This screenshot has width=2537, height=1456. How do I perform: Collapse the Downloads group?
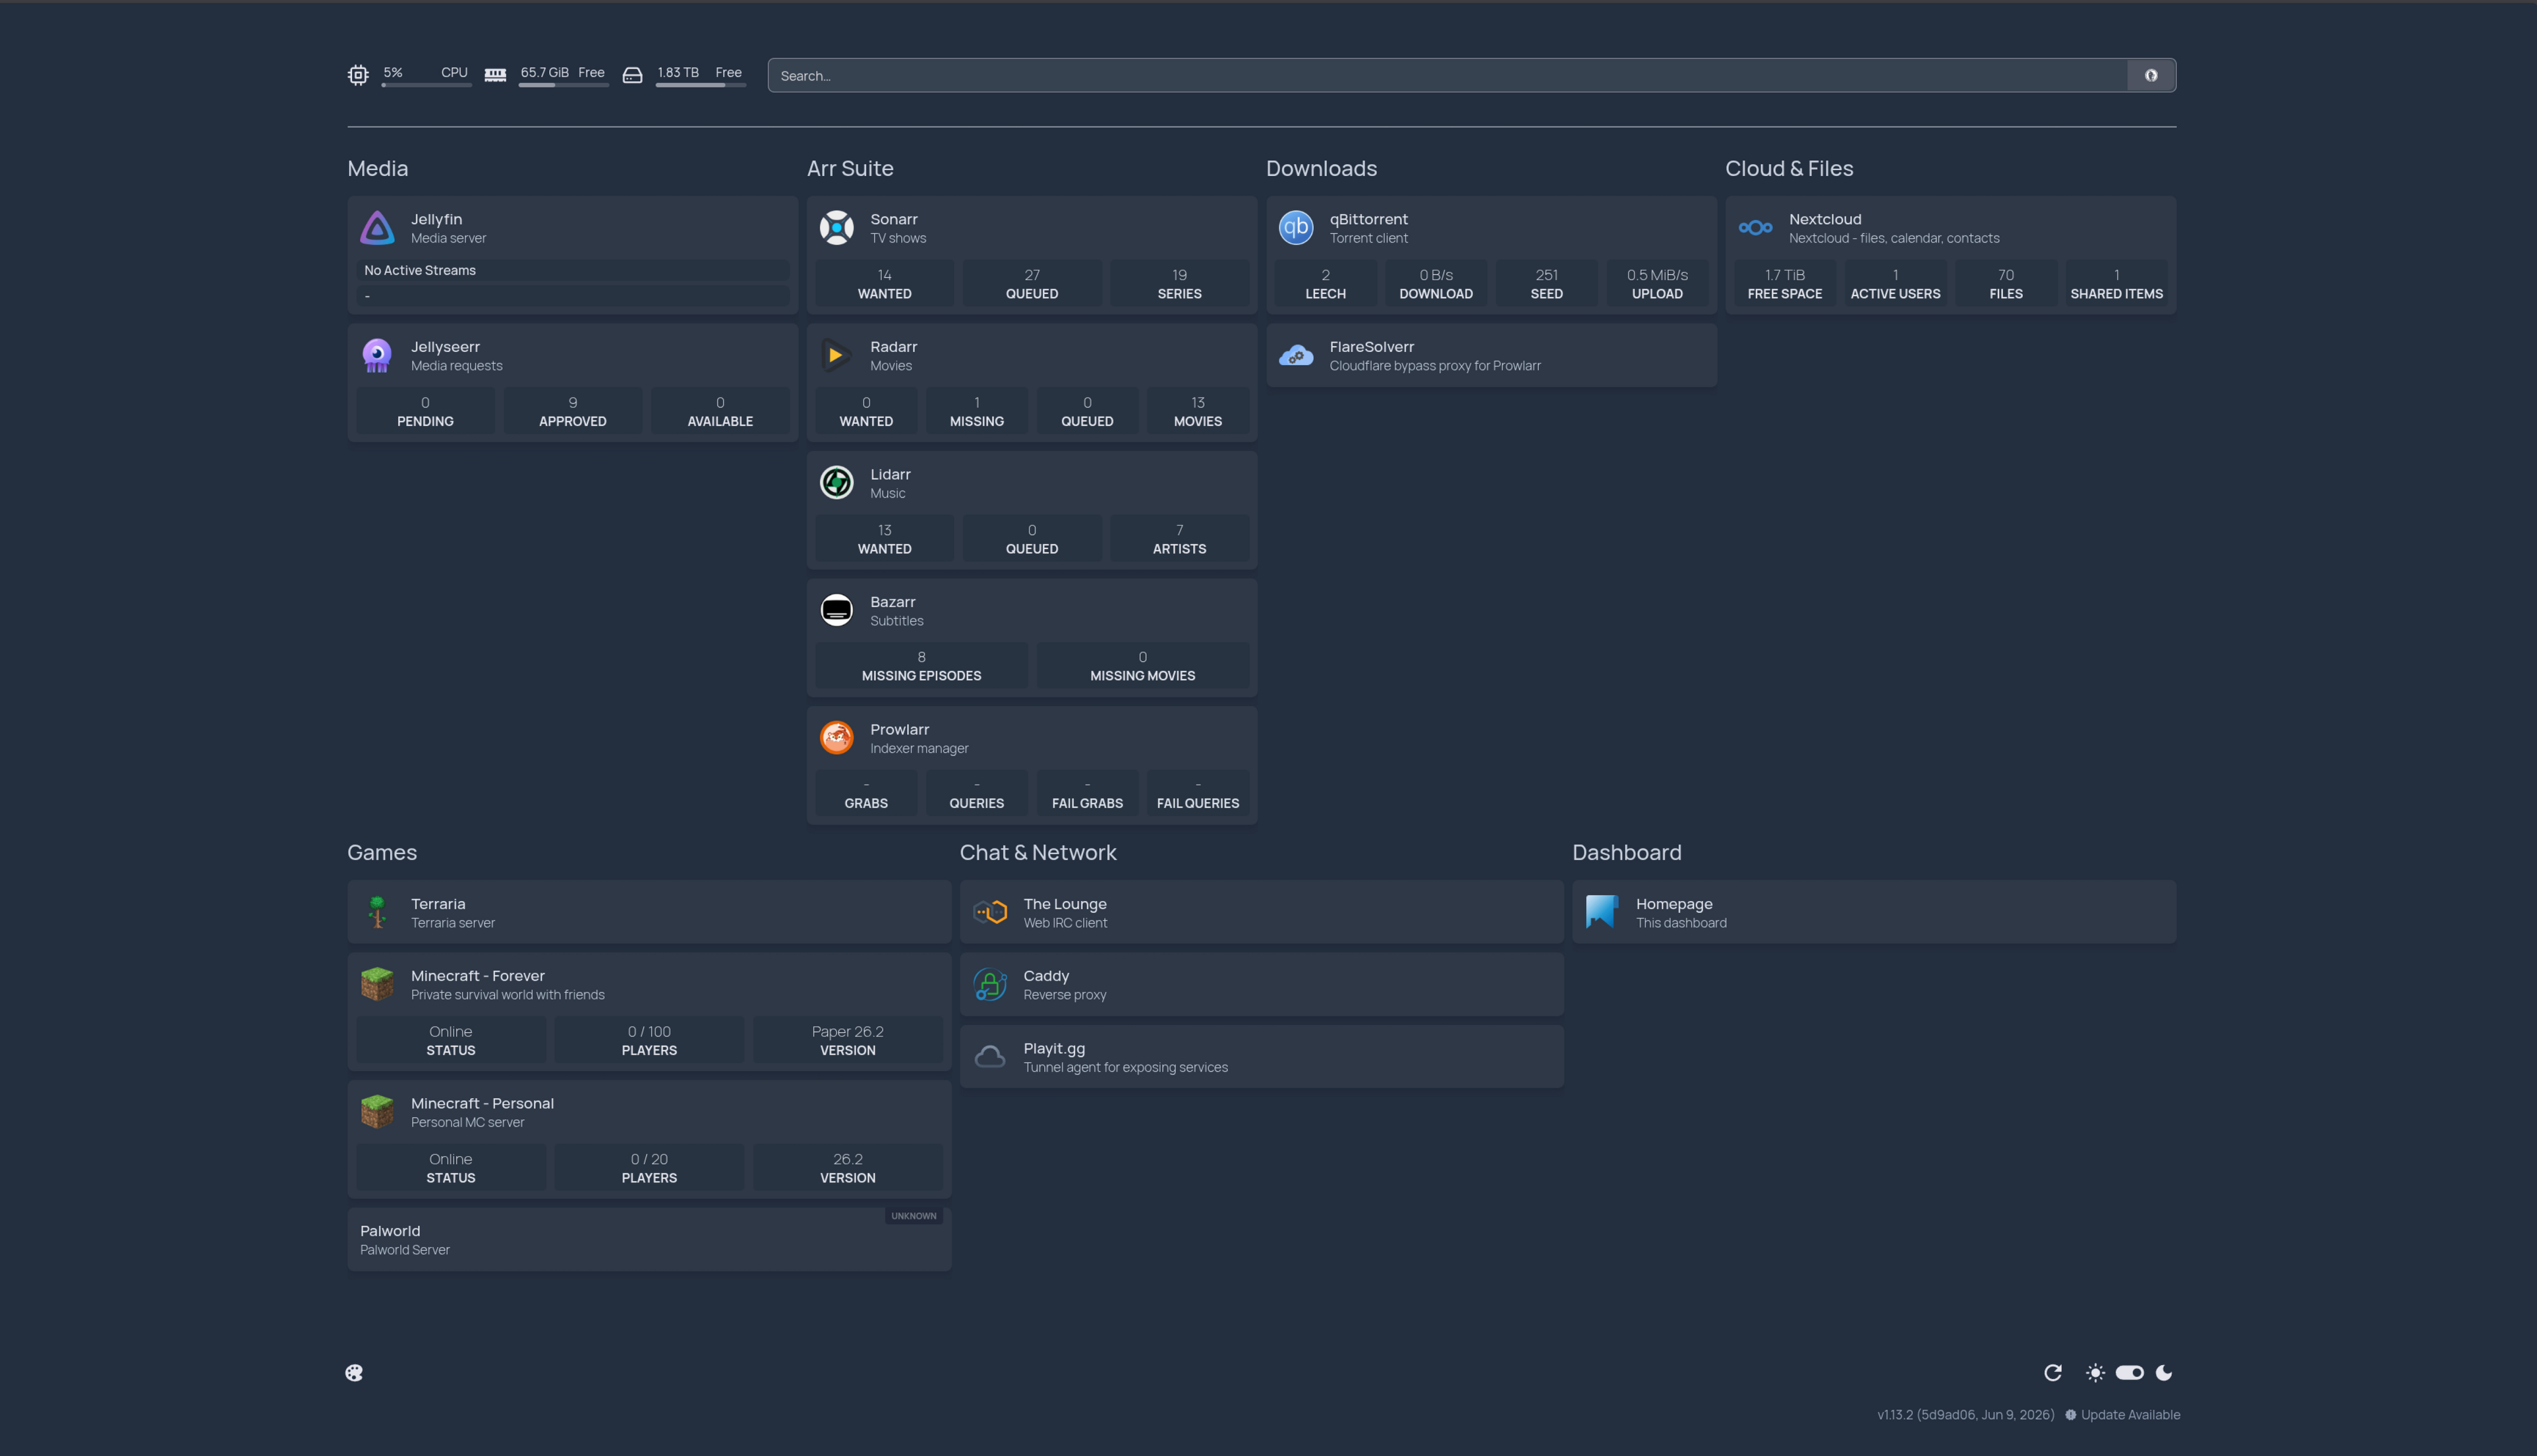[1321, 168]
